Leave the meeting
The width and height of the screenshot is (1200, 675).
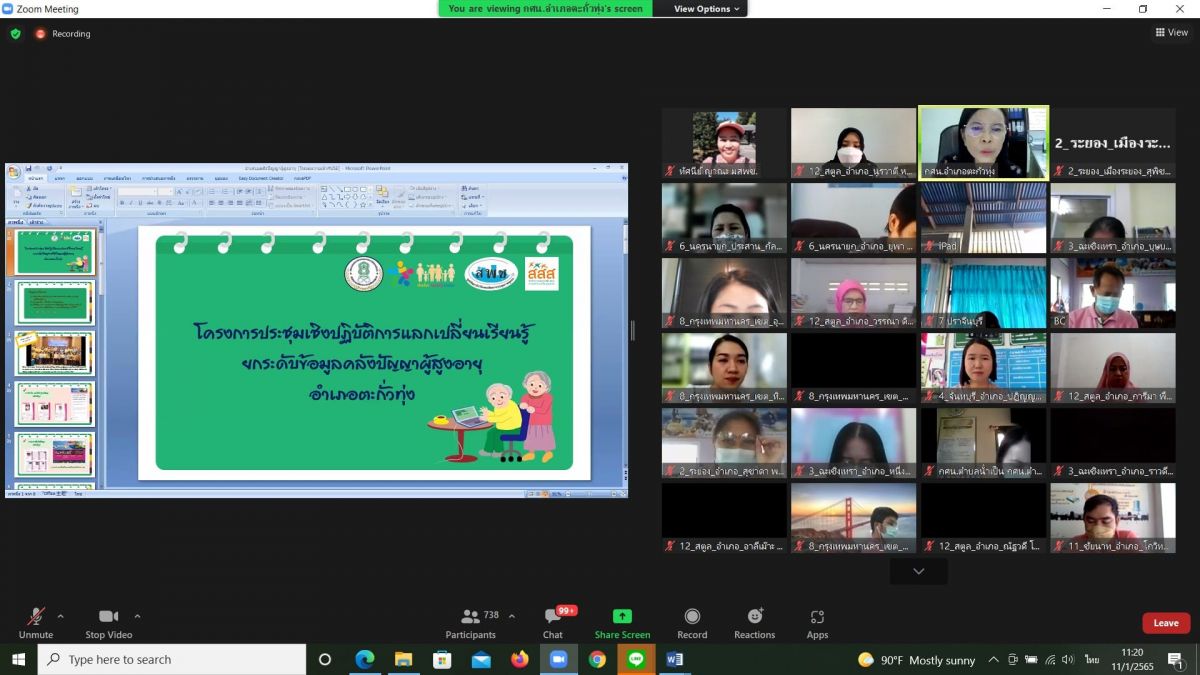[x=1166, y=623]
